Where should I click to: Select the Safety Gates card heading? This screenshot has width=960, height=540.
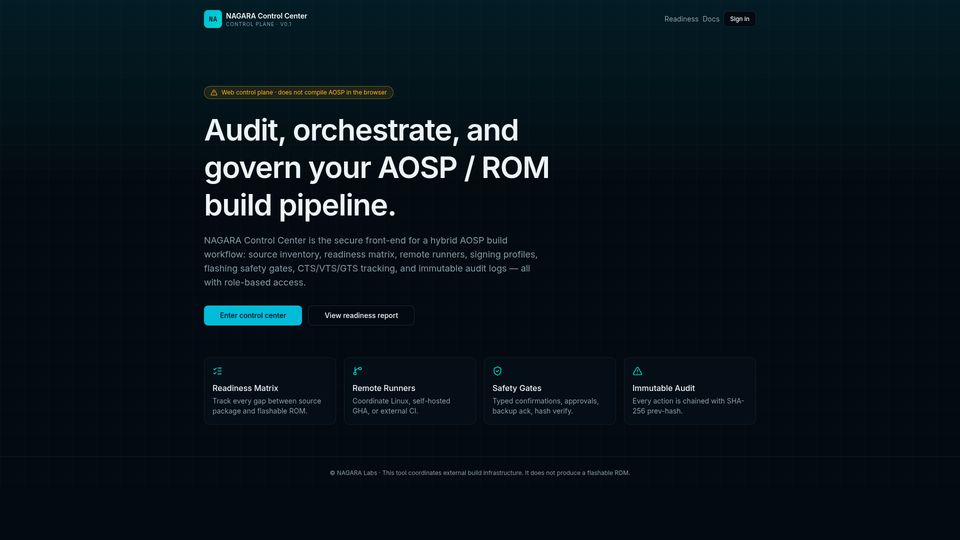[x=517, y=388]
